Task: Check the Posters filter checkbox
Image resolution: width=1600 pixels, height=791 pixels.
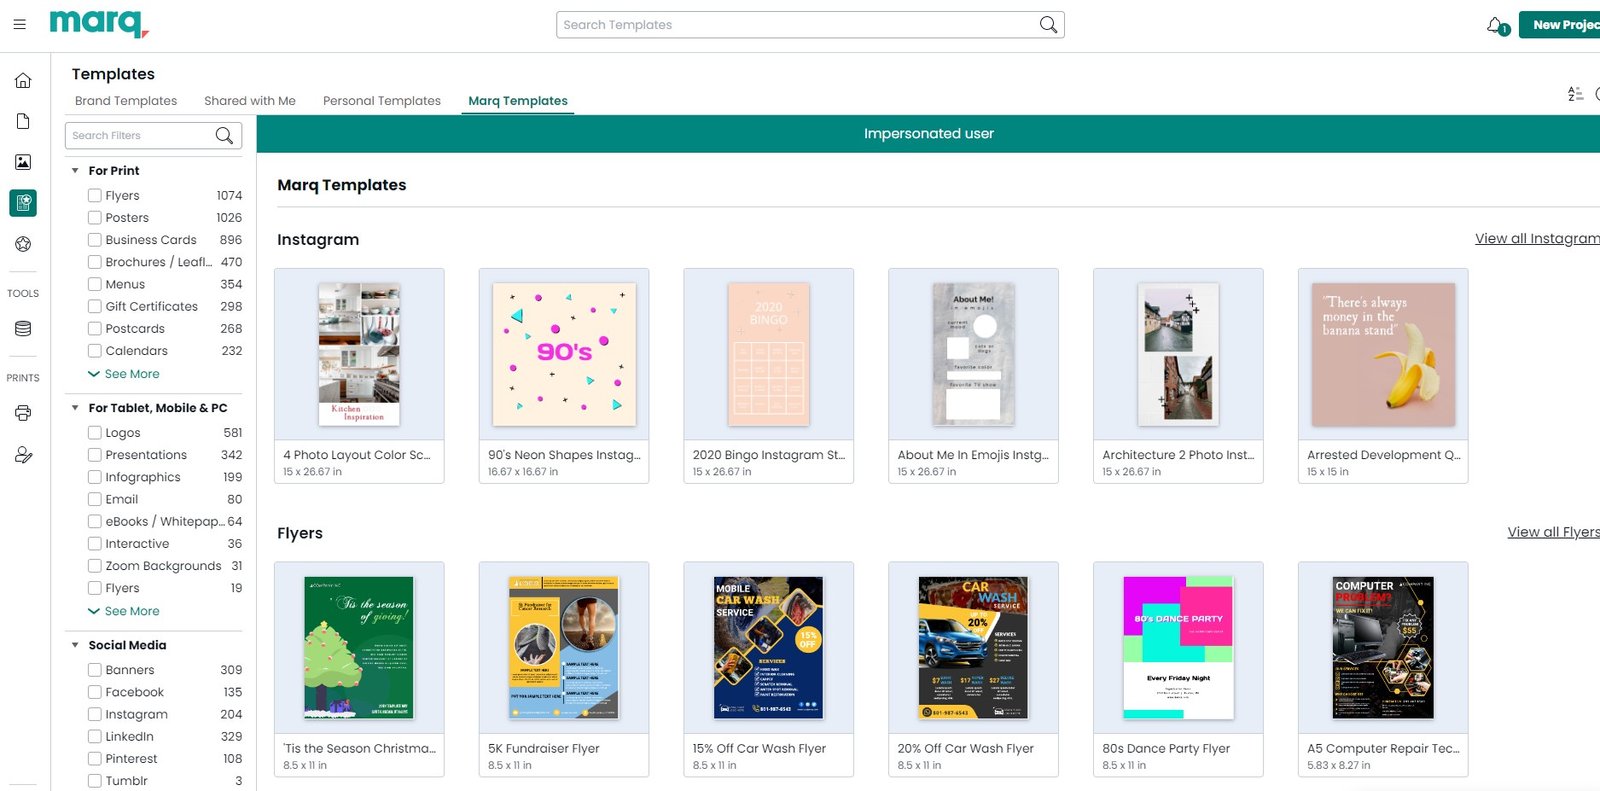Action: pos(95,218)
